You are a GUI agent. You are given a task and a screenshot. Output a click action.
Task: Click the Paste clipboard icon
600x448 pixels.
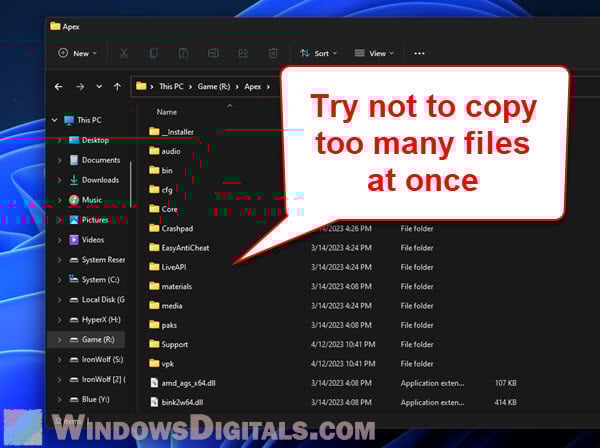coord(183,53)
